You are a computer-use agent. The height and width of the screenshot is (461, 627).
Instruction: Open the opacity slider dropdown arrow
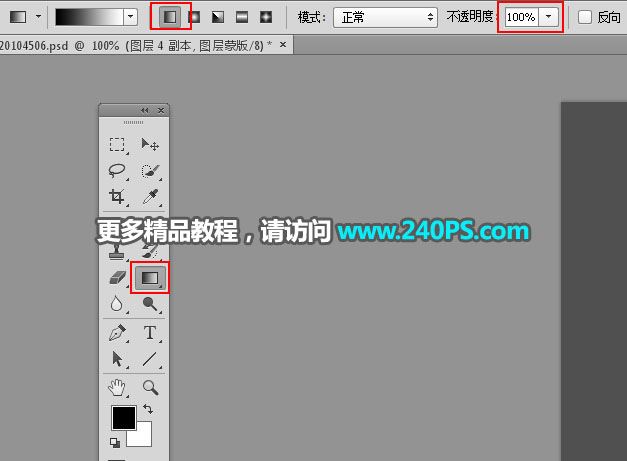click(x=549, y=17)
